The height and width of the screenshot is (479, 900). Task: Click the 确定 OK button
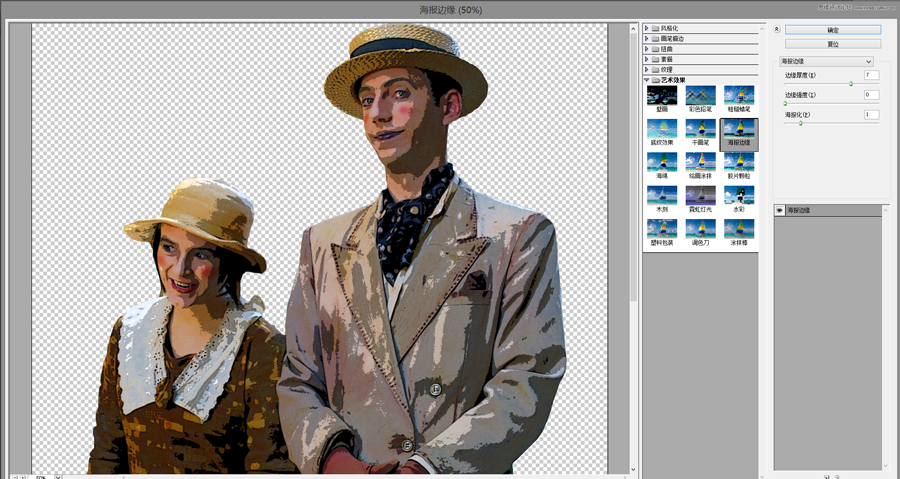pos(833,30)
